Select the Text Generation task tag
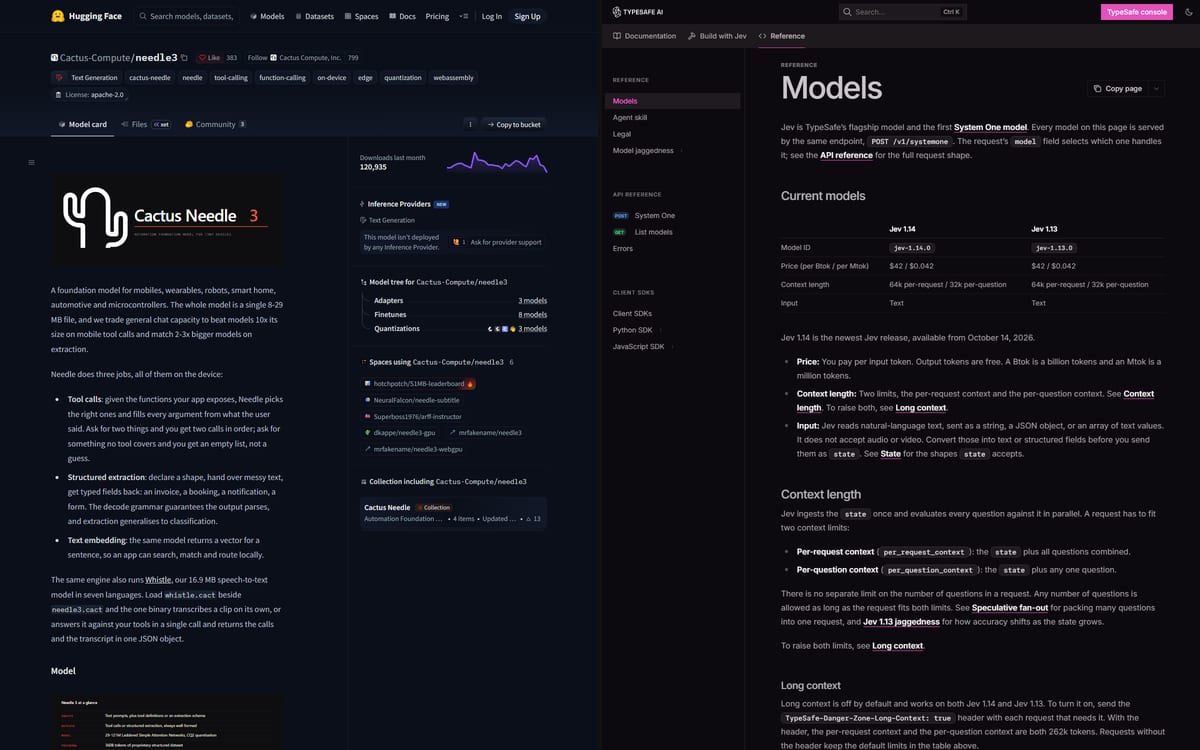 87,77
